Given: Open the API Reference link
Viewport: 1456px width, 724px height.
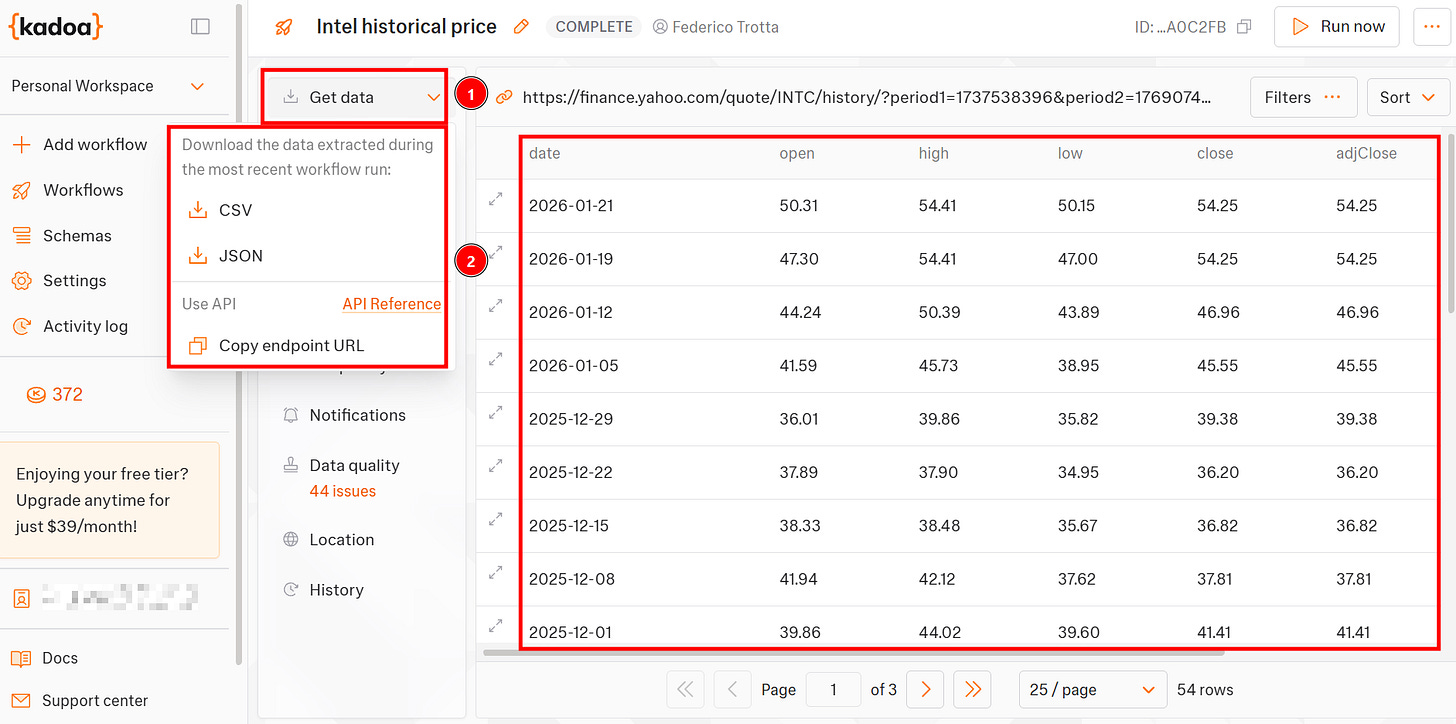Looking at the screenshot, I should click(x=392, y=303).
